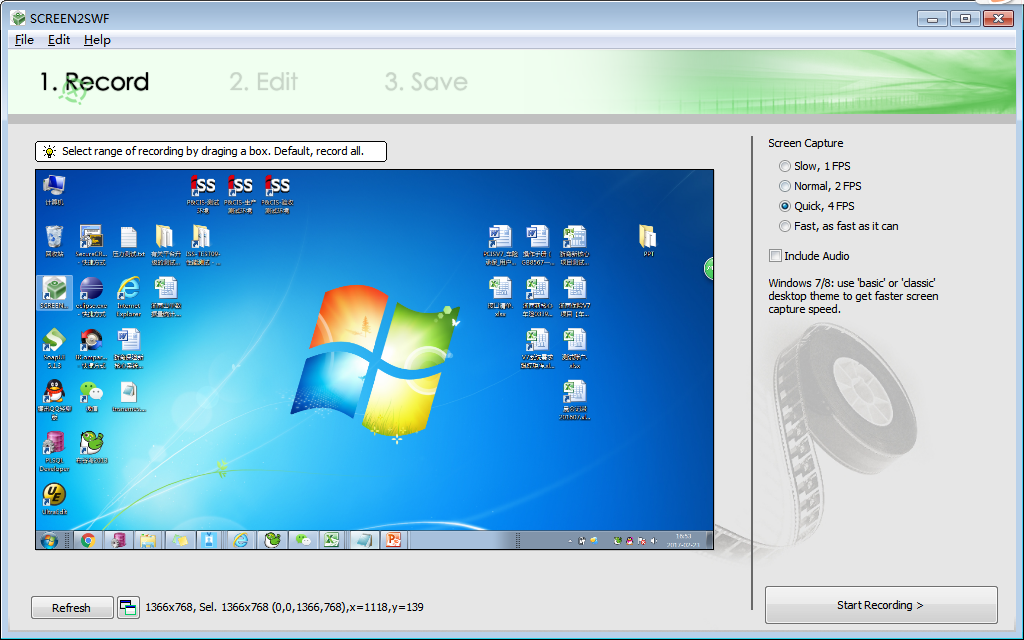Click the PLSQL Developer icon in preview
The height and width of the screenshot is (640, 1024).
coord(54,451)
